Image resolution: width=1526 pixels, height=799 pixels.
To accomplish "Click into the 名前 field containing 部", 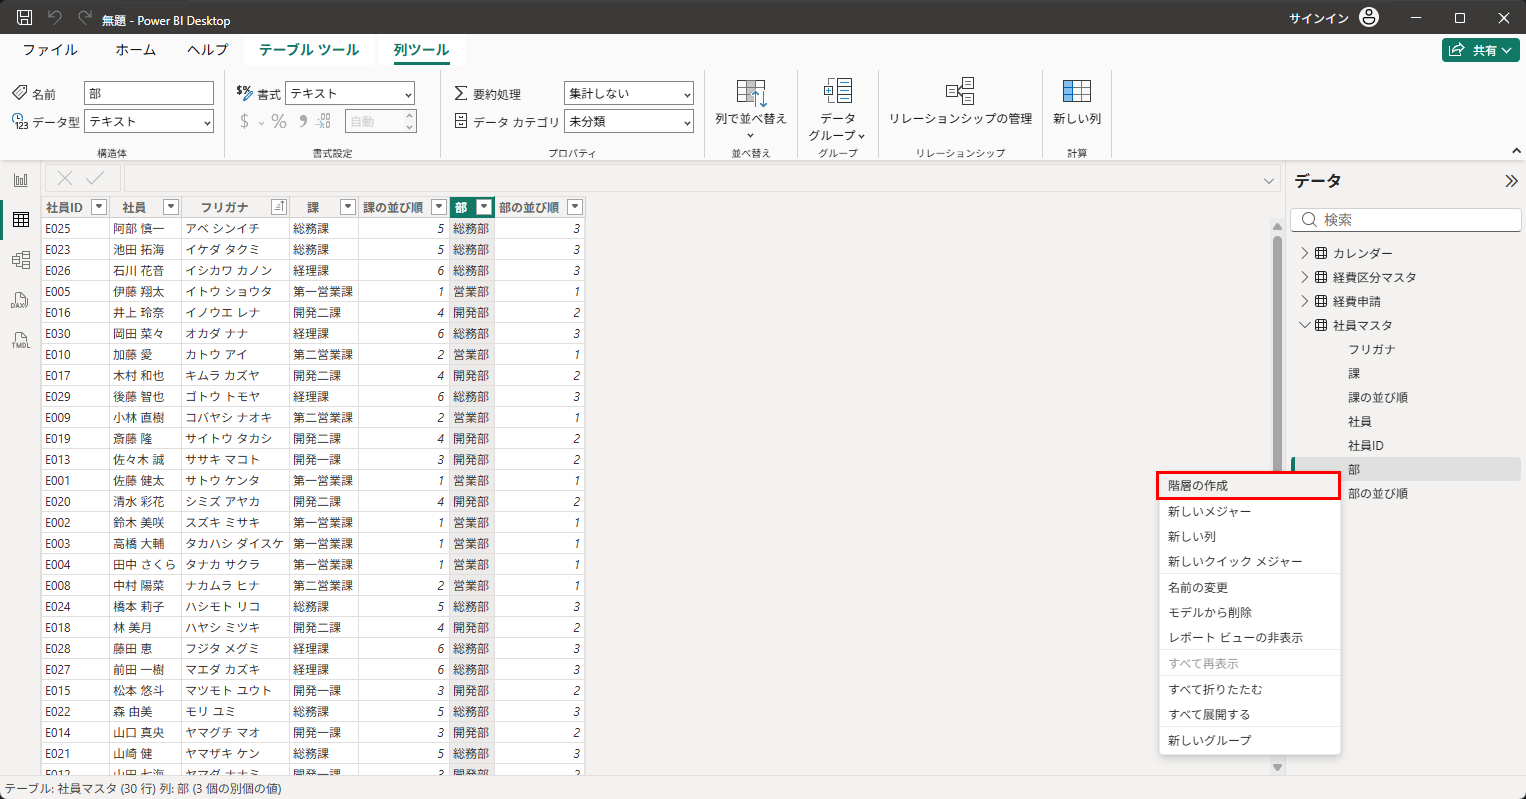I will point(149,93).
